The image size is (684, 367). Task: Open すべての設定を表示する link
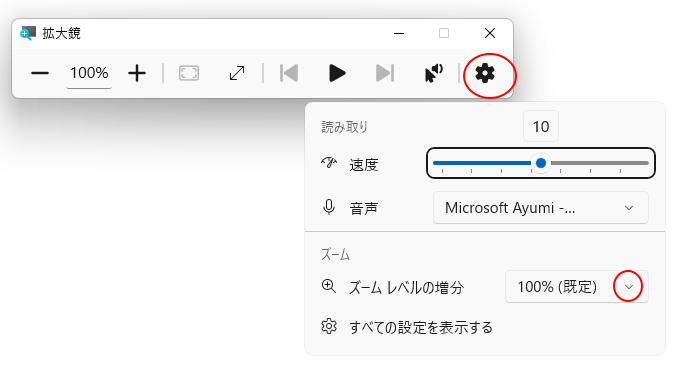click(x=421, y=327)
